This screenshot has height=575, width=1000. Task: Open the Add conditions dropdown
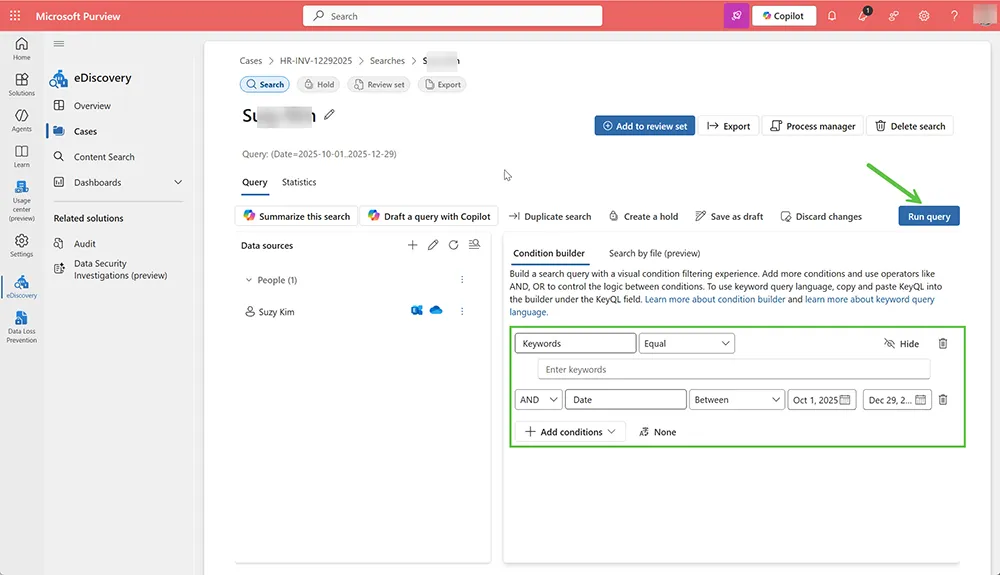[x=570, y=432]
